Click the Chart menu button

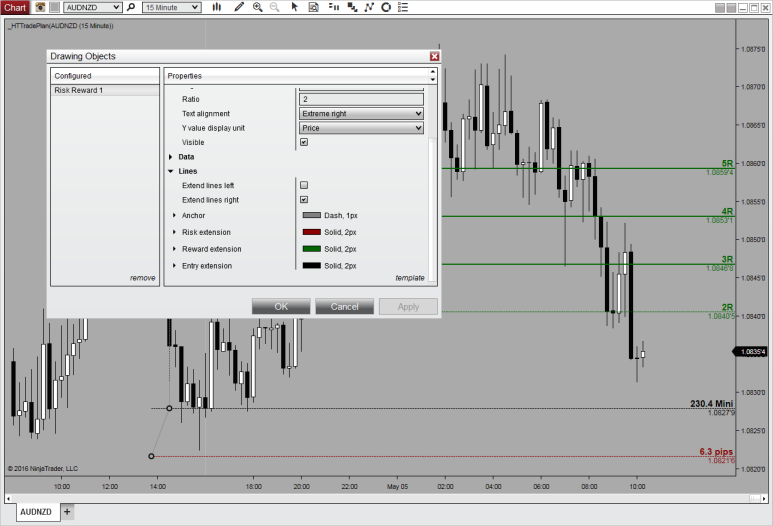click(15, 7)
